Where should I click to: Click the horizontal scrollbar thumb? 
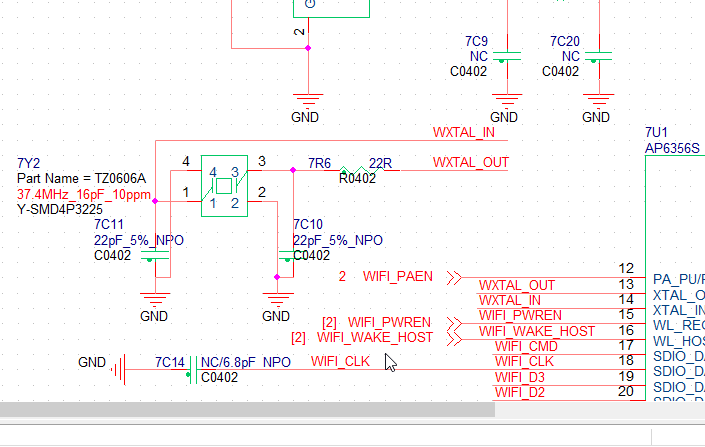click(248, 409)
